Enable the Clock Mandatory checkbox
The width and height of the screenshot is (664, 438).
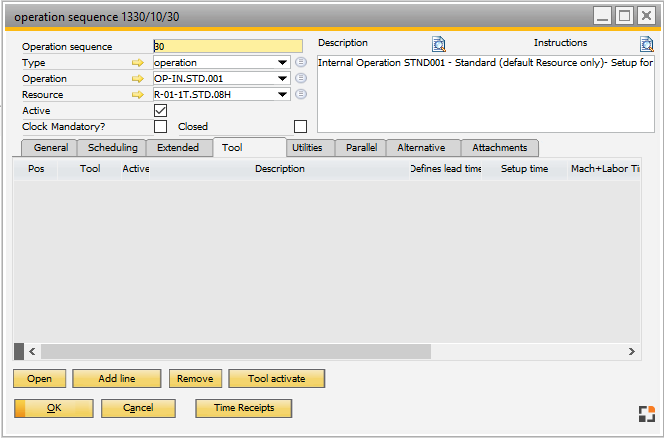click(x=160, y=127)
